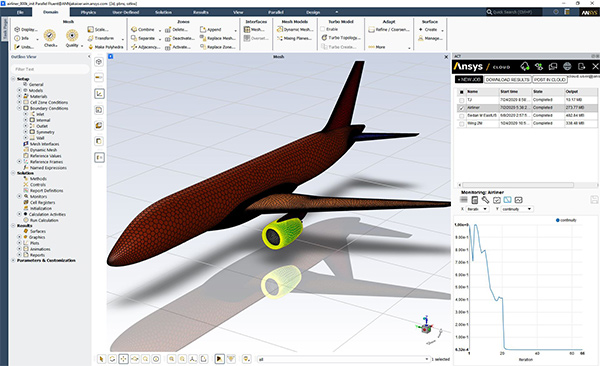600x366 pixels.
Task: Collapse the Boundary Conditions tree node
Action: tap(19, 108)
